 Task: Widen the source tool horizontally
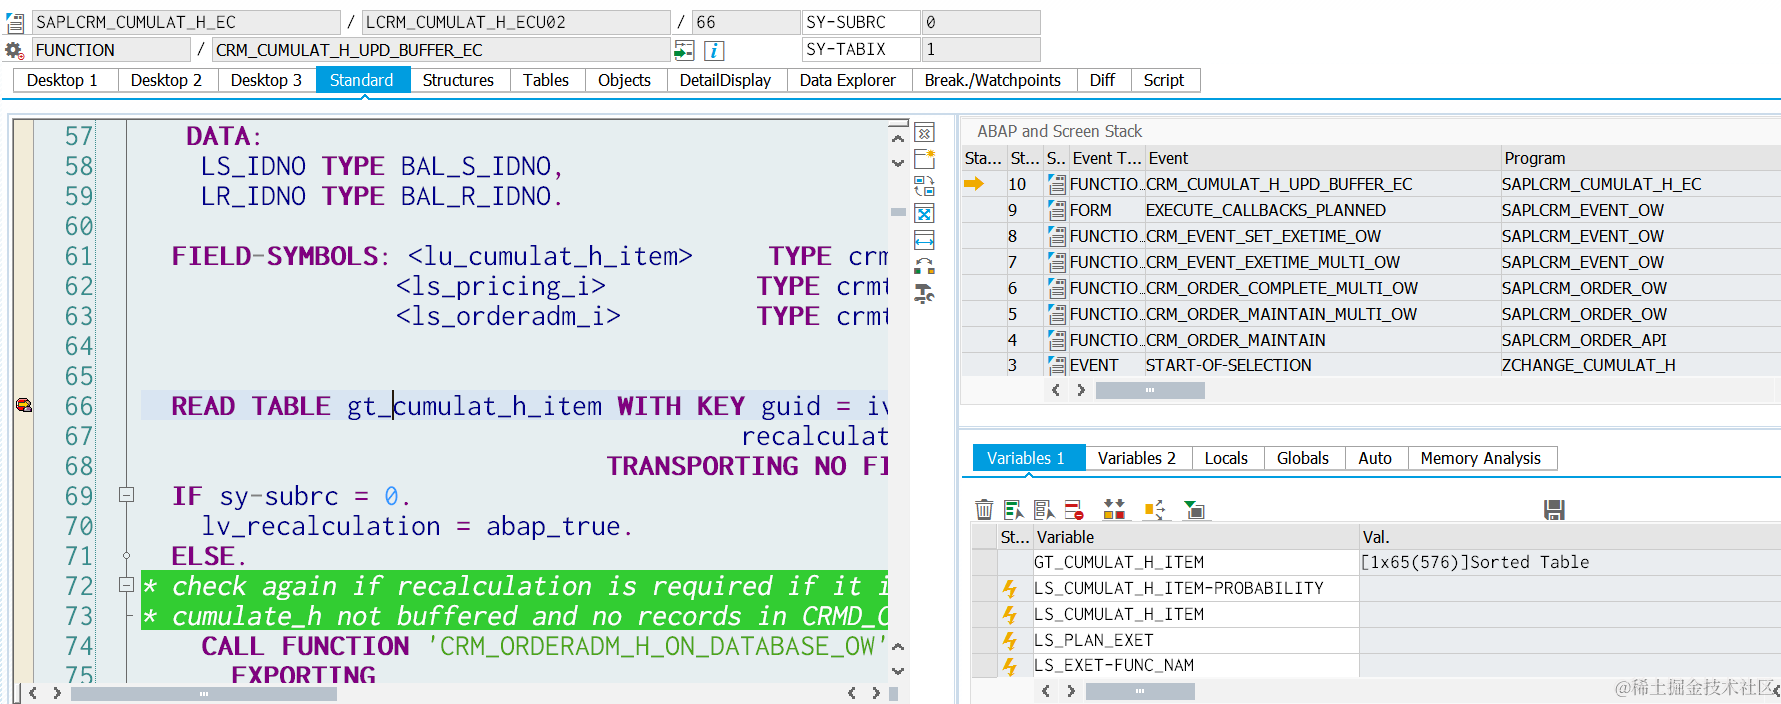tap(925, 240)
